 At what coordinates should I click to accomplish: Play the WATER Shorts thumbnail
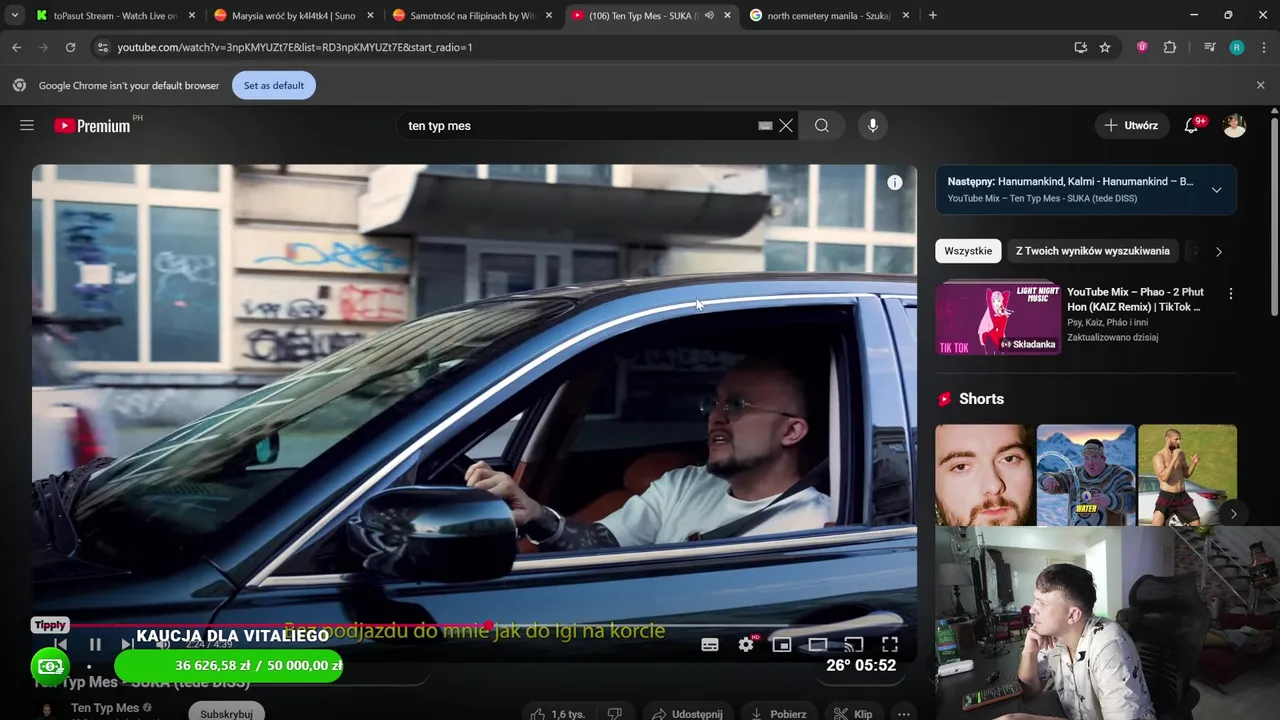pos(1086,475)
